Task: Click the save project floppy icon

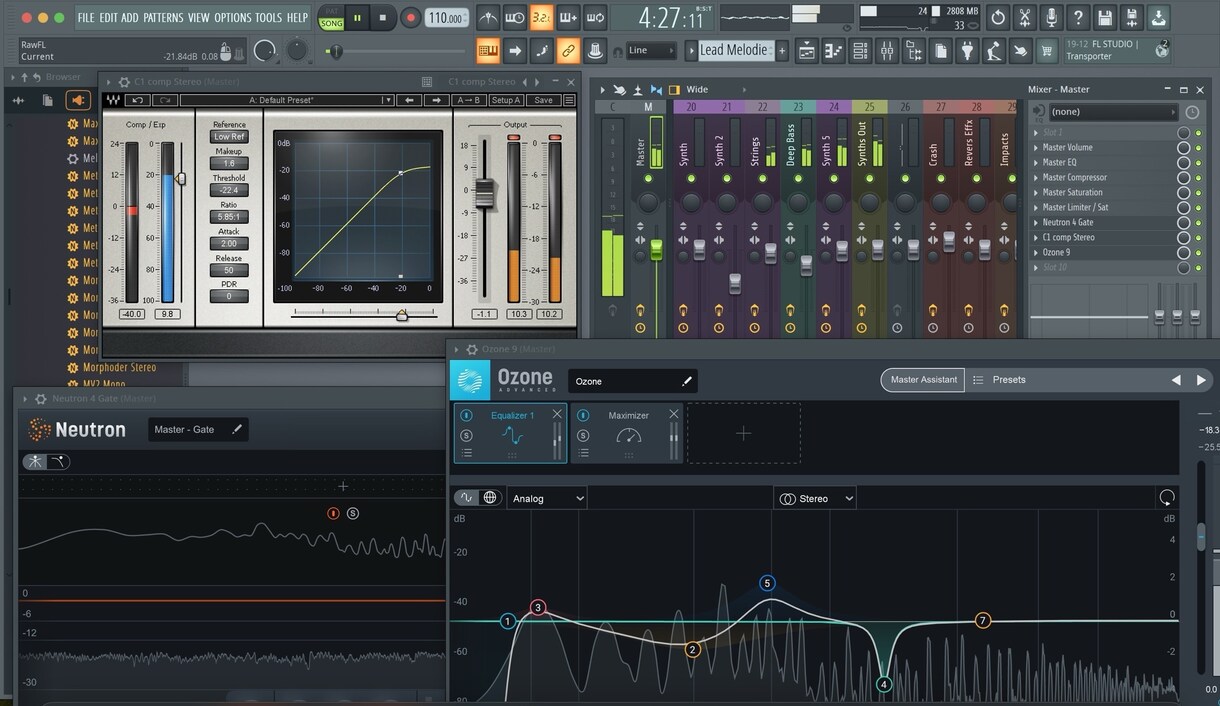Action: pyautogui.click(x=1105, y=17)
